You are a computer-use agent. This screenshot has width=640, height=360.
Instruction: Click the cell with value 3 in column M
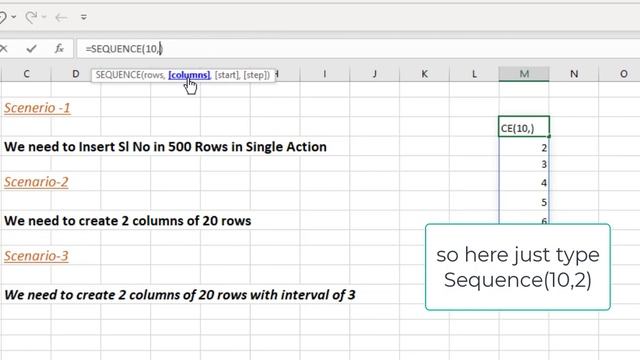[524, 164]
